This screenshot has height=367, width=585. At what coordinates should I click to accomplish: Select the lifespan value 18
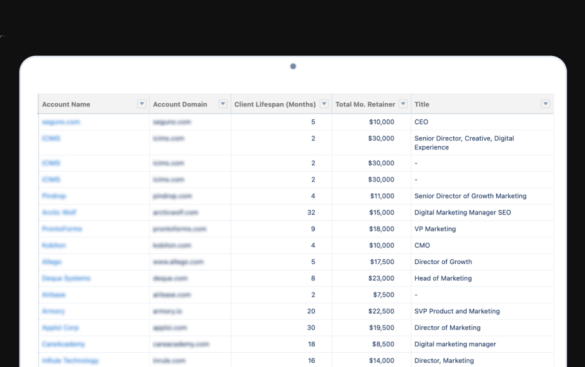(x=312, y=344)
